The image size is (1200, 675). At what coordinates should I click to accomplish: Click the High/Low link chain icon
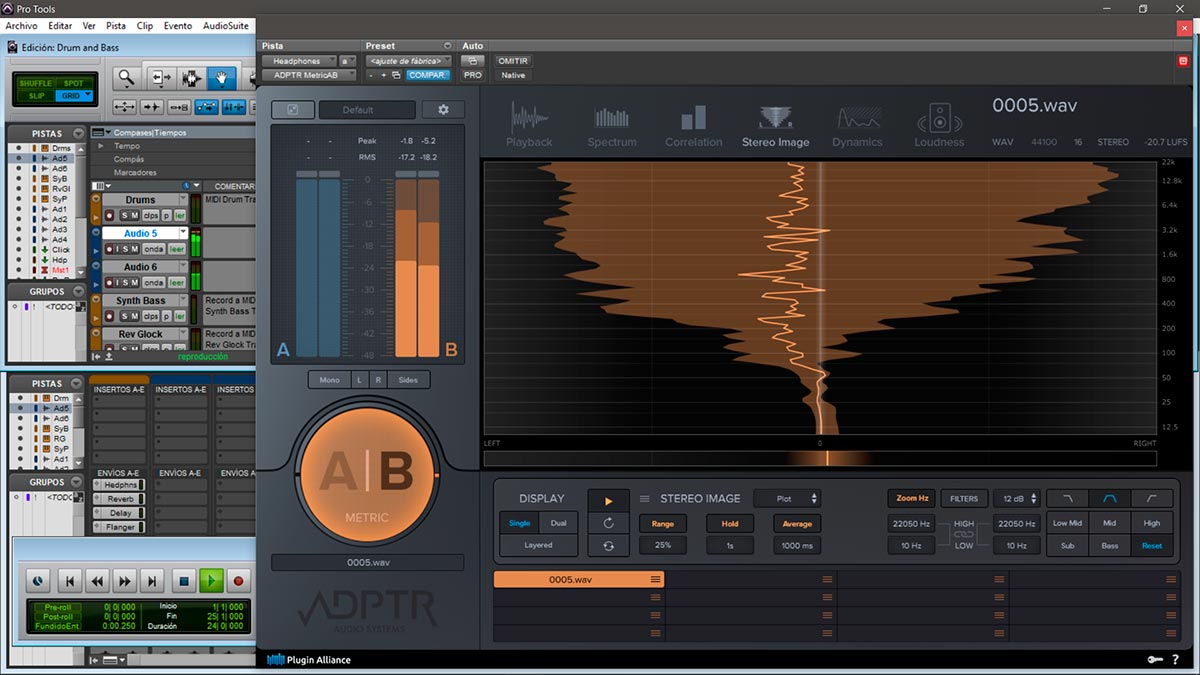[x=964, y=535]
